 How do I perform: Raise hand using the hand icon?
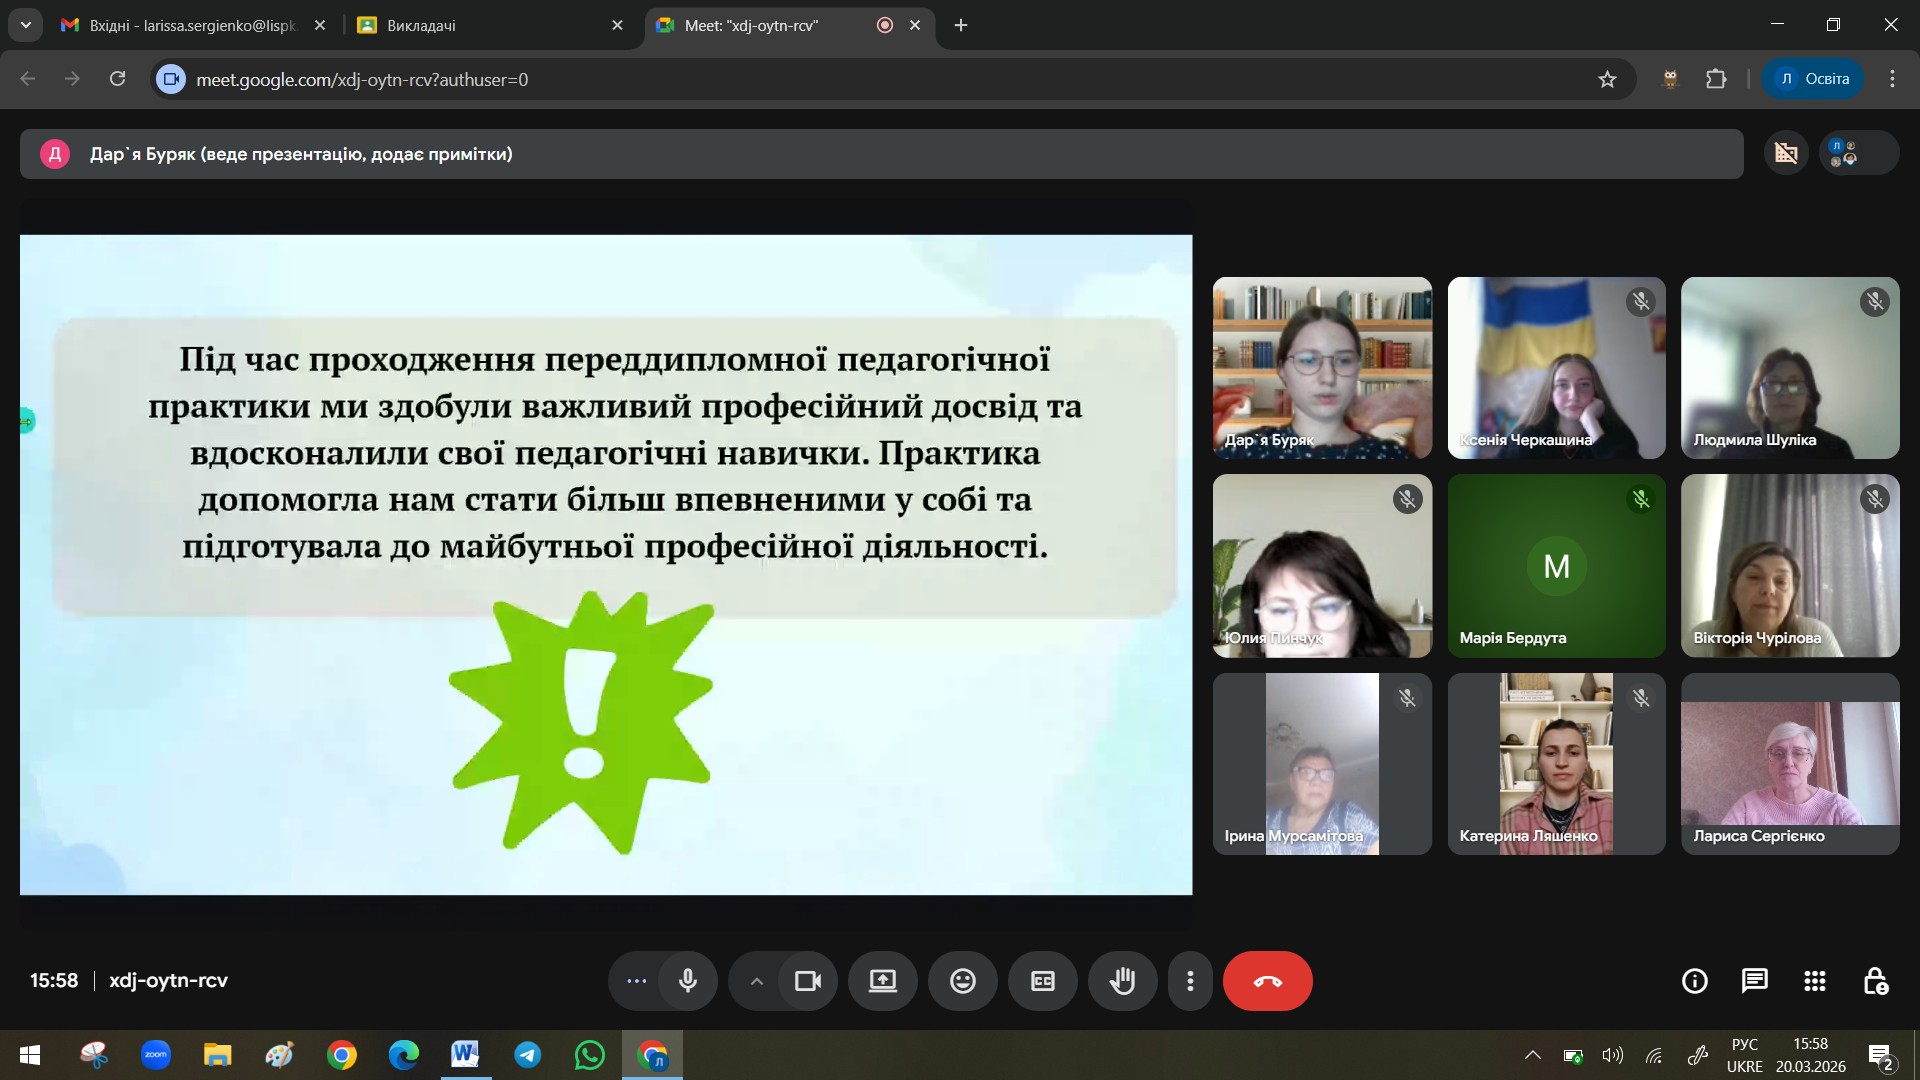point(1122,981)
